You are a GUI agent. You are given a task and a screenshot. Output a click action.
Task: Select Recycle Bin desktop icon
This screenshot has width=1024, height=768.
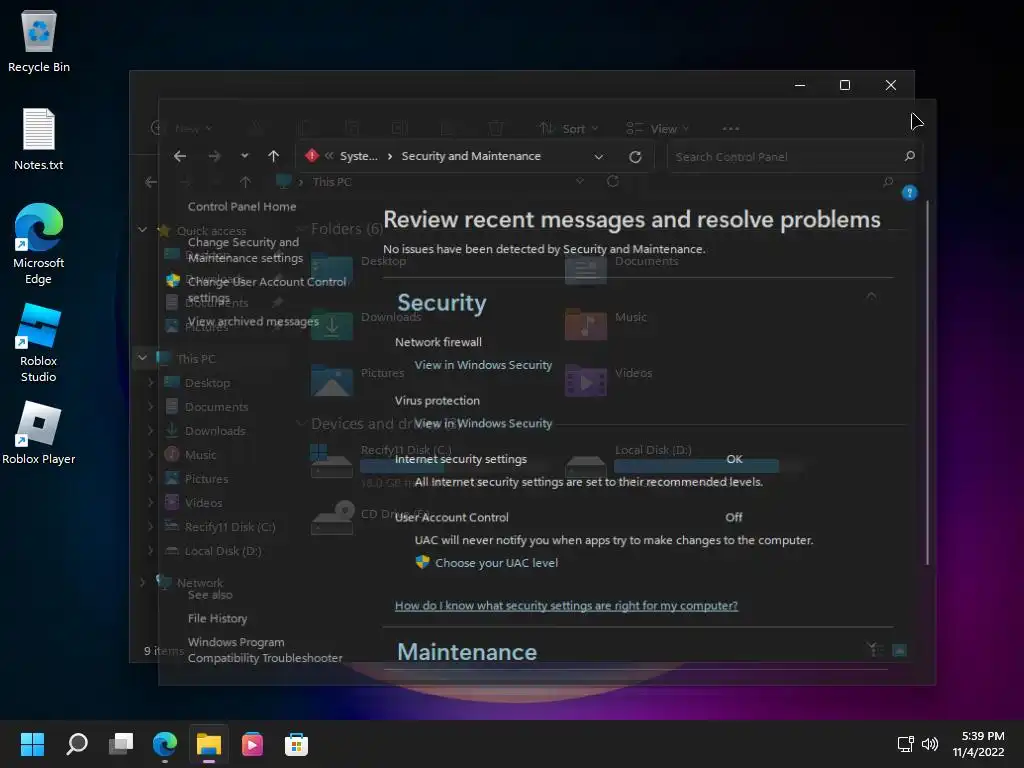point(39,41)
